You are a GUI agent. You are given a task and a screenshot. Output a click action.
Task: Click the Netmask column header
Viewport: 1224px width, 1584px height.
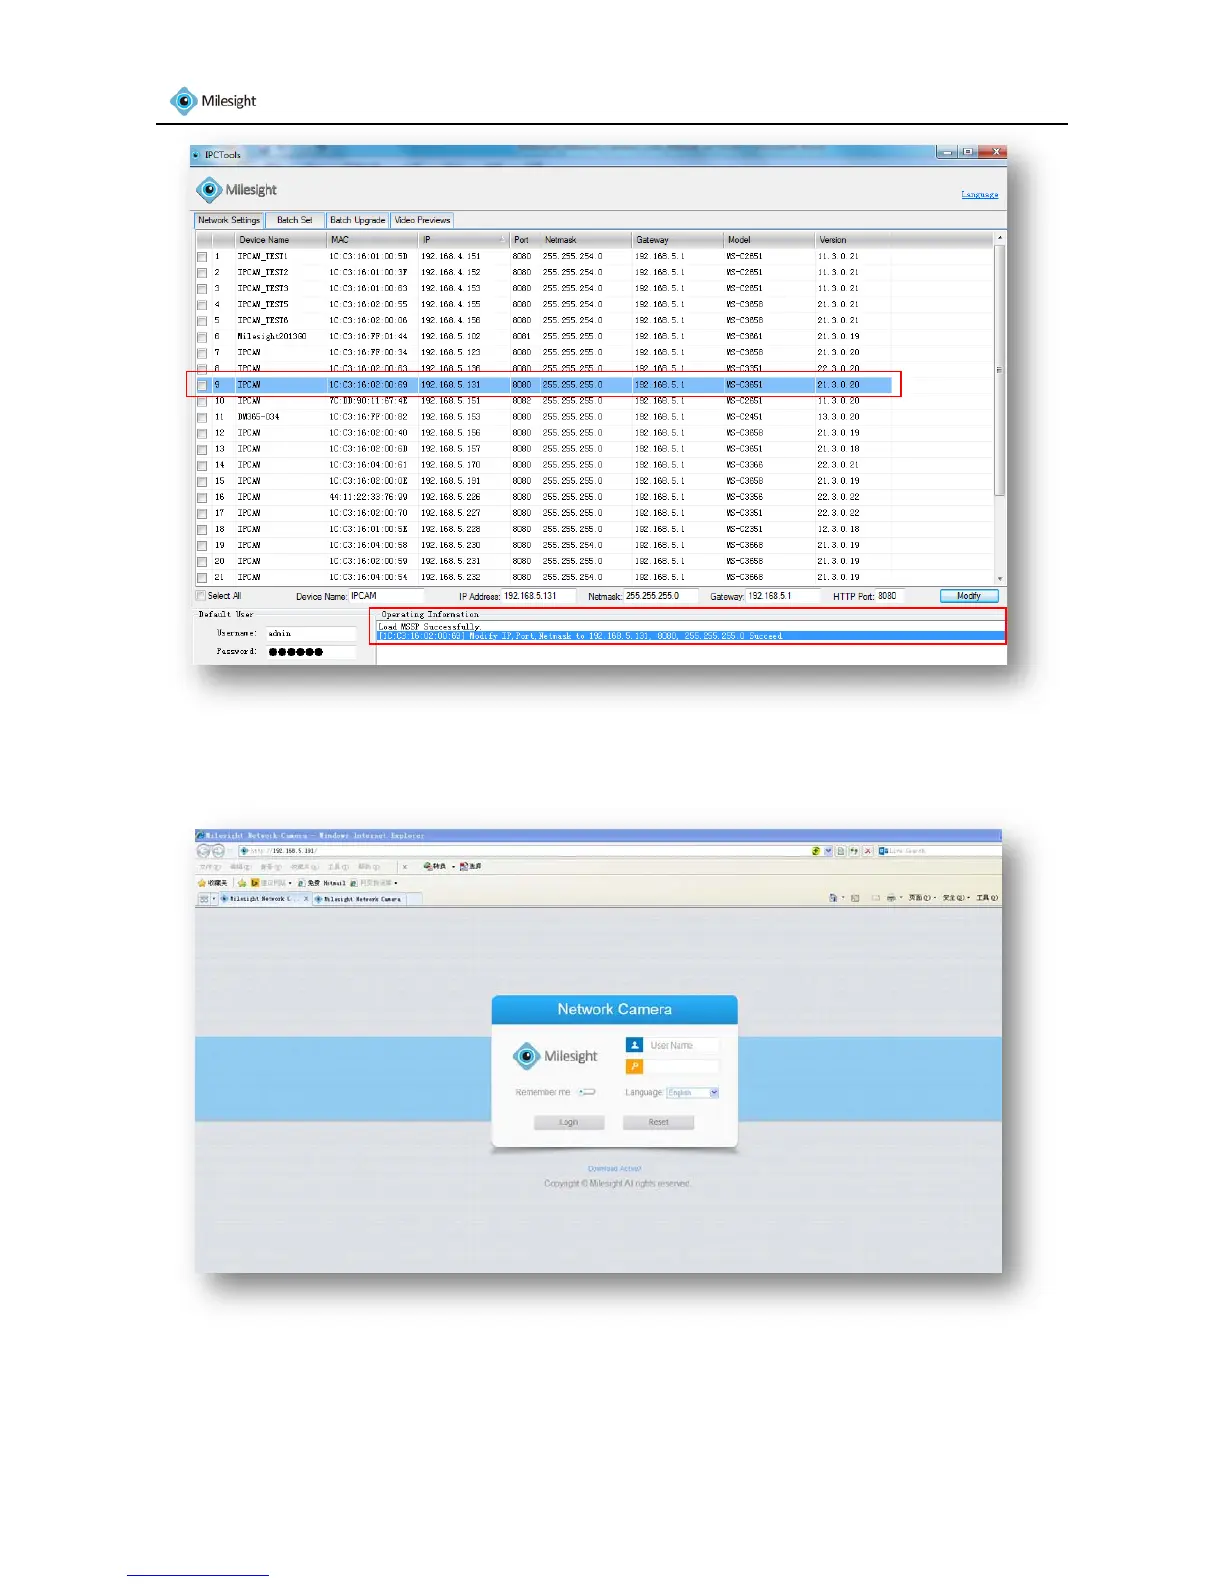coord(585,240)
